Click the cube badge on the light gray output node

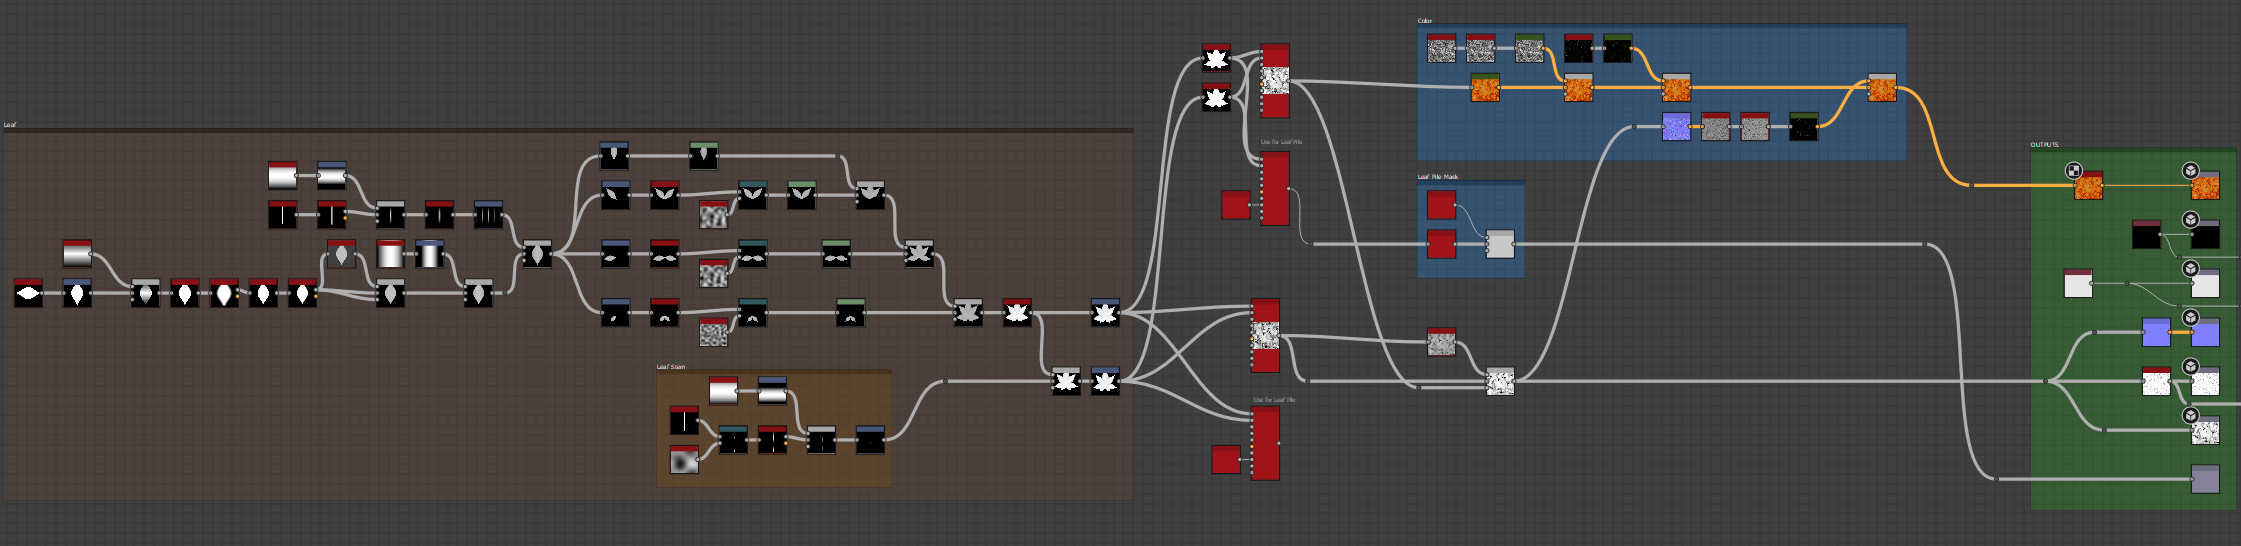pos(2190,269)
